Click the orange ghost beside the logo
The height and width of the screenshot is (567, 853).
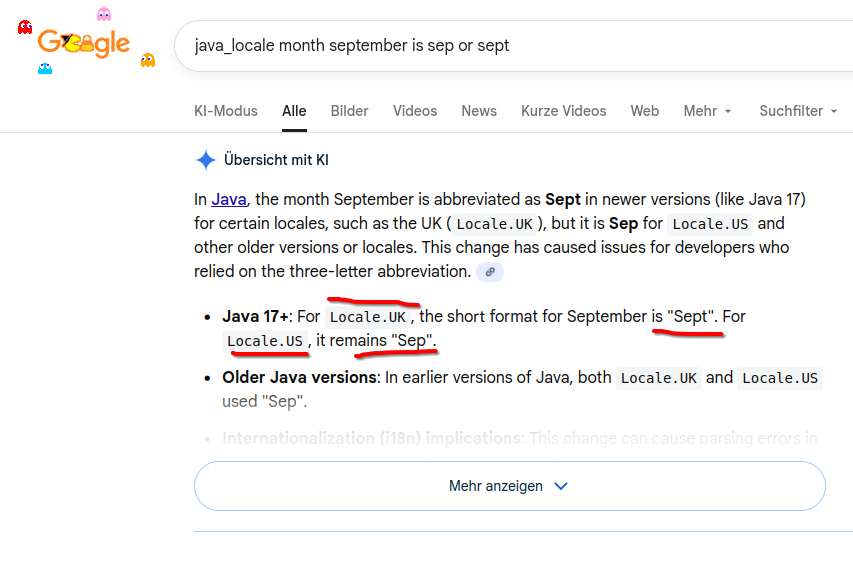tap(148, 60)
